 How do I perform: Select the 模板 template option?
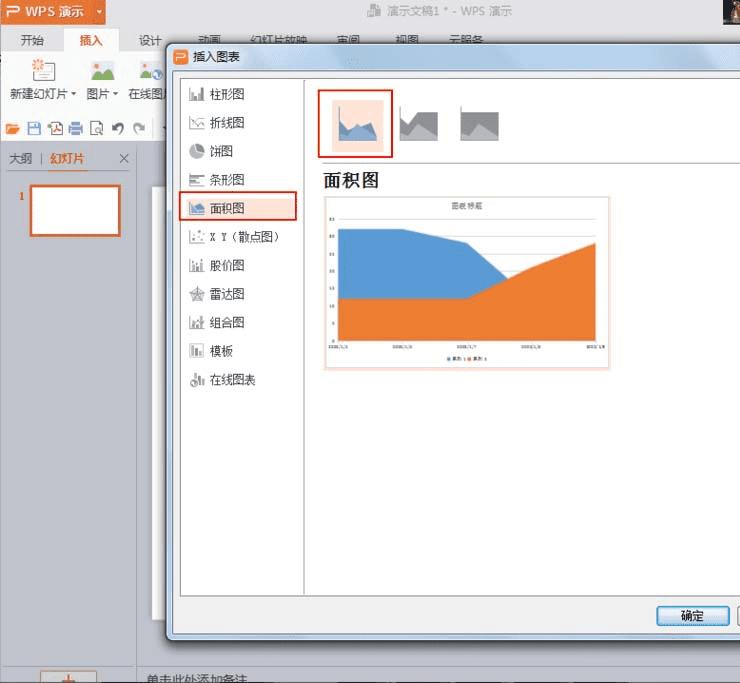pyautogui.click(x=211, y=351)
